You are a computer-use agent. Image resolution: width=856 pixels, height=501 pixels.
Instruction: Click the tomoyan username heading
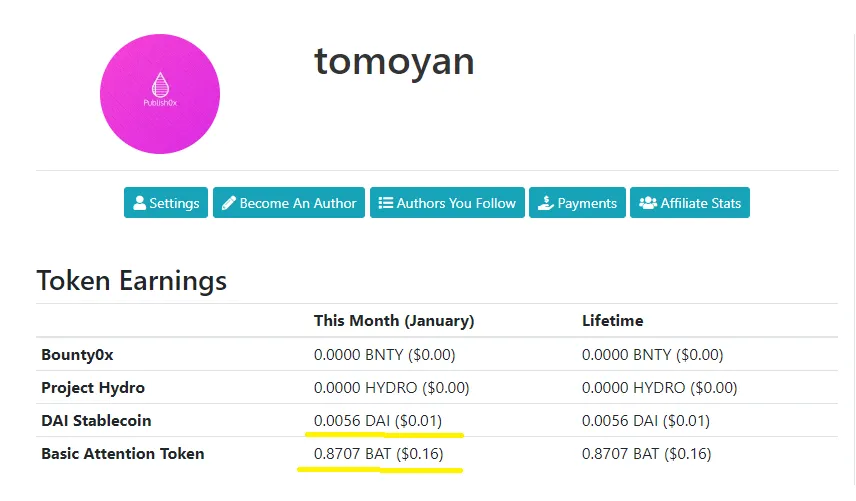(x=394, y=62)
